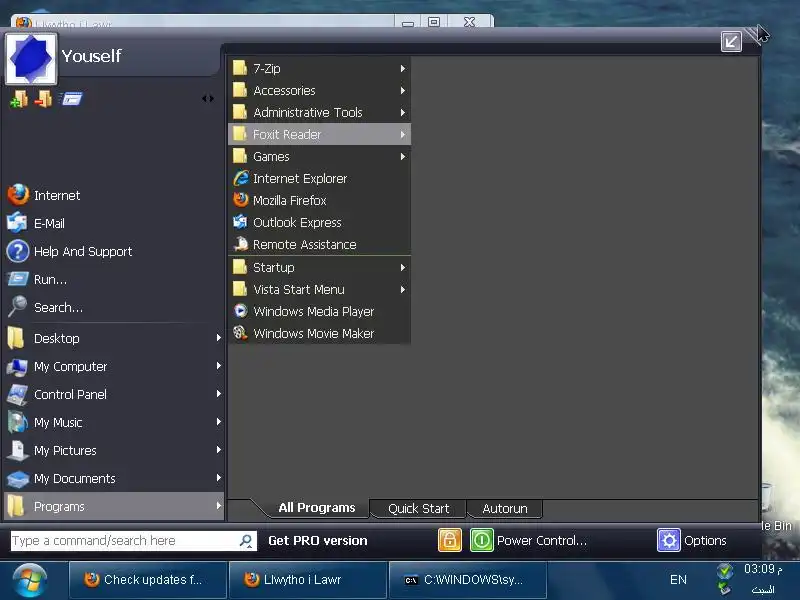Image resolution: width=800 pixels, height=600 pixels.
Task: Click the green power icon
Action: (481, 540)
